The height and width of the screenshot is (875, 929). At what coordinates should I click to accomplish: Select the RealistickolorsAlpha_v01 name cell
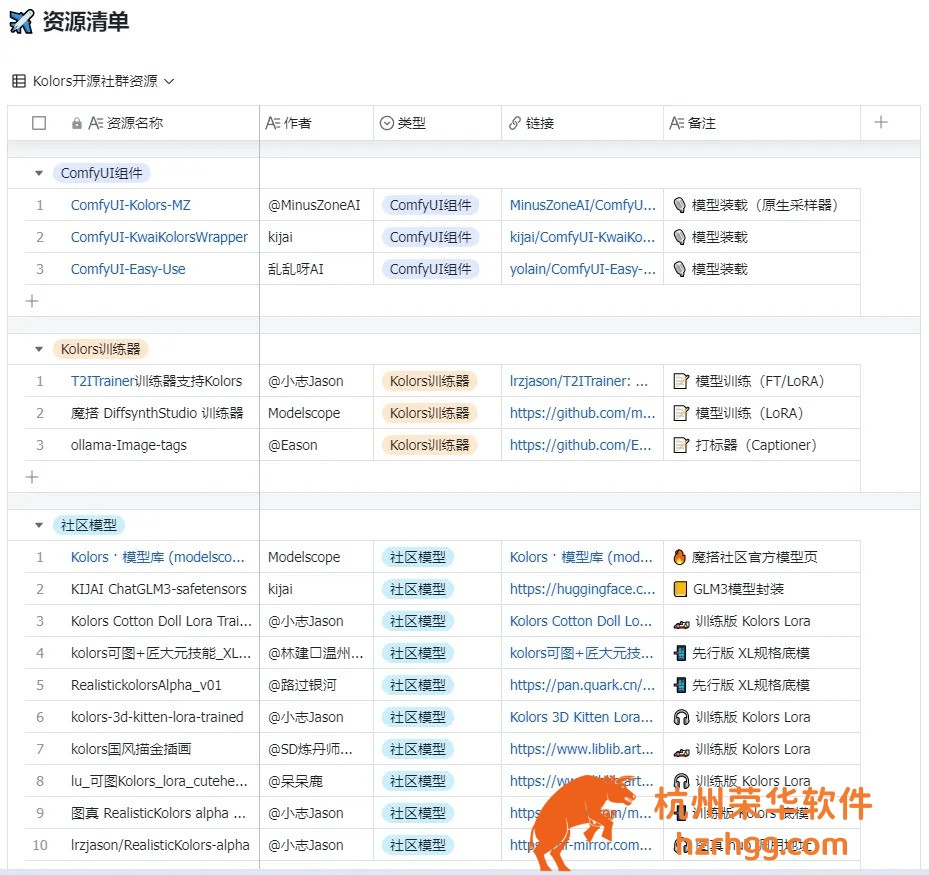tap(146, 685)
